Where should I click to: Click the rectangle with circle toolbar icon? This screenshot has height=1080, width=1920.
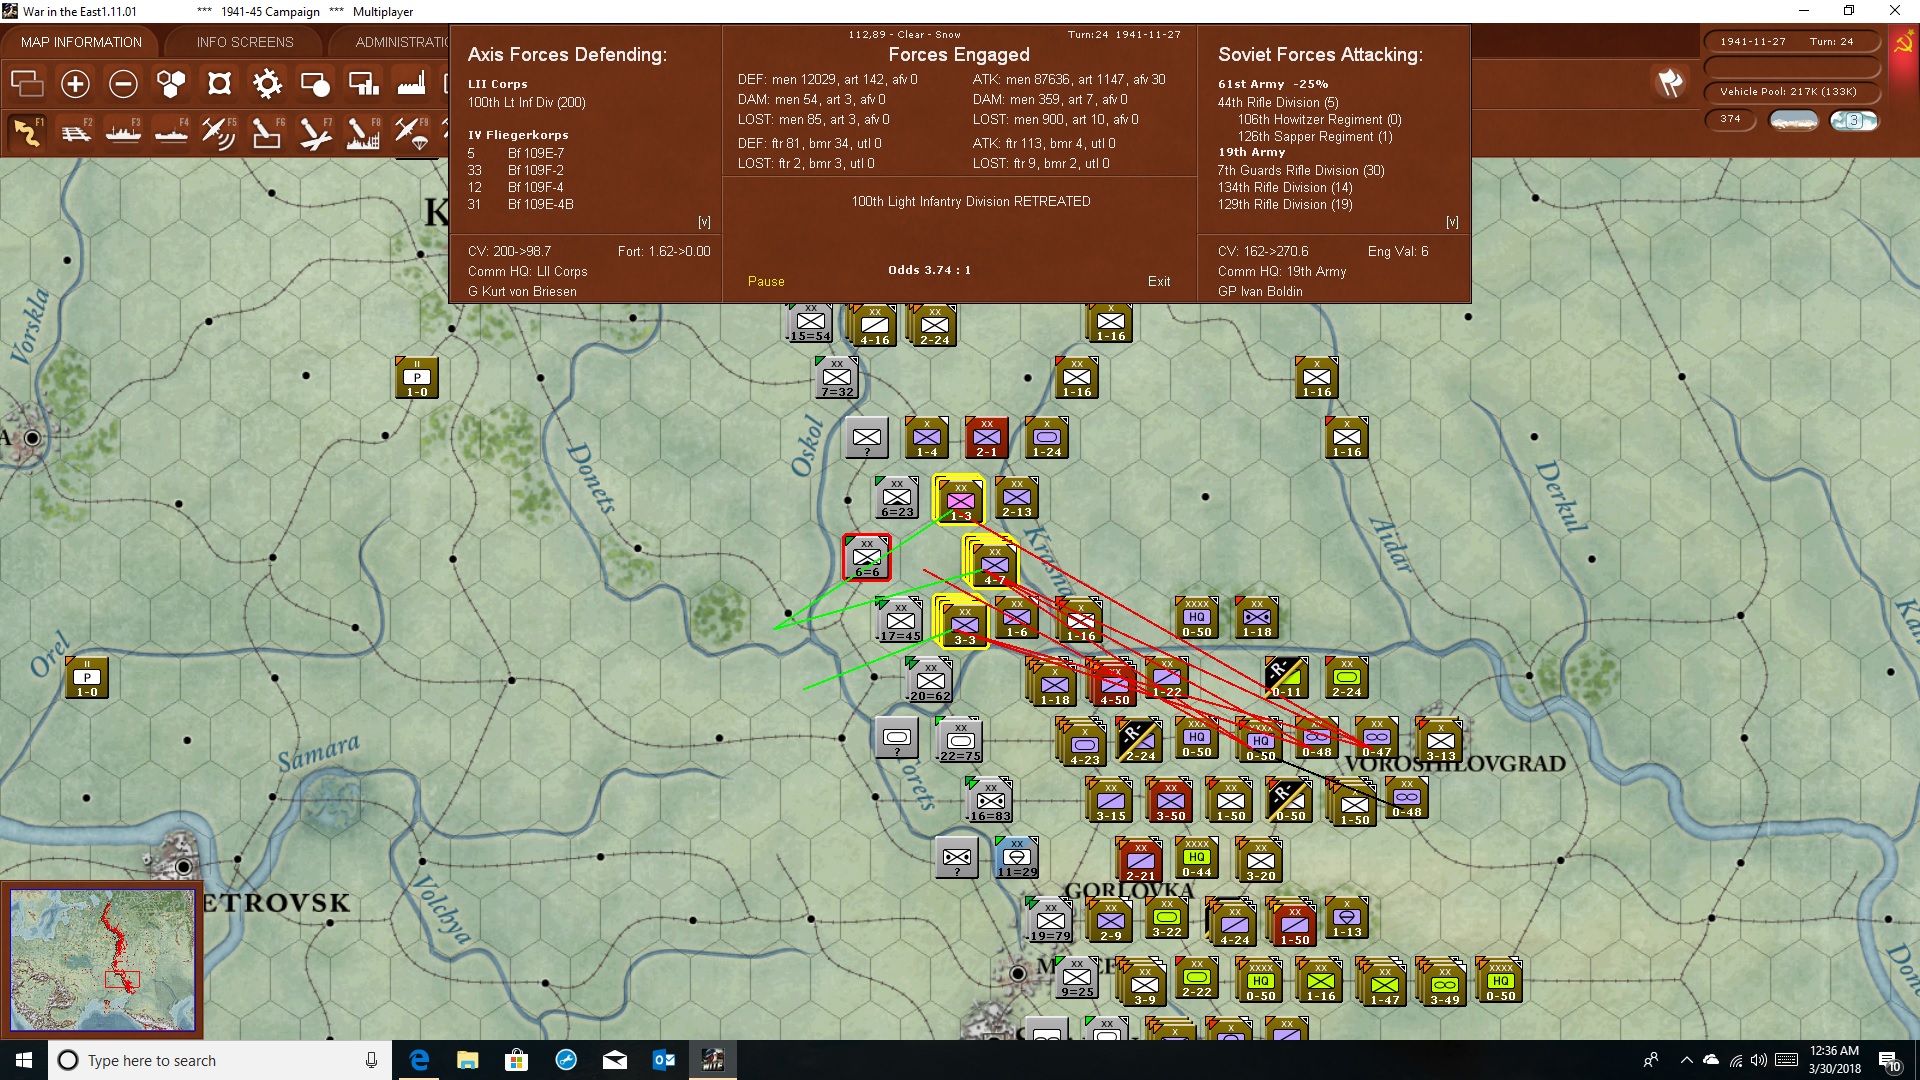pyautogui.click(x=315, y=84)
